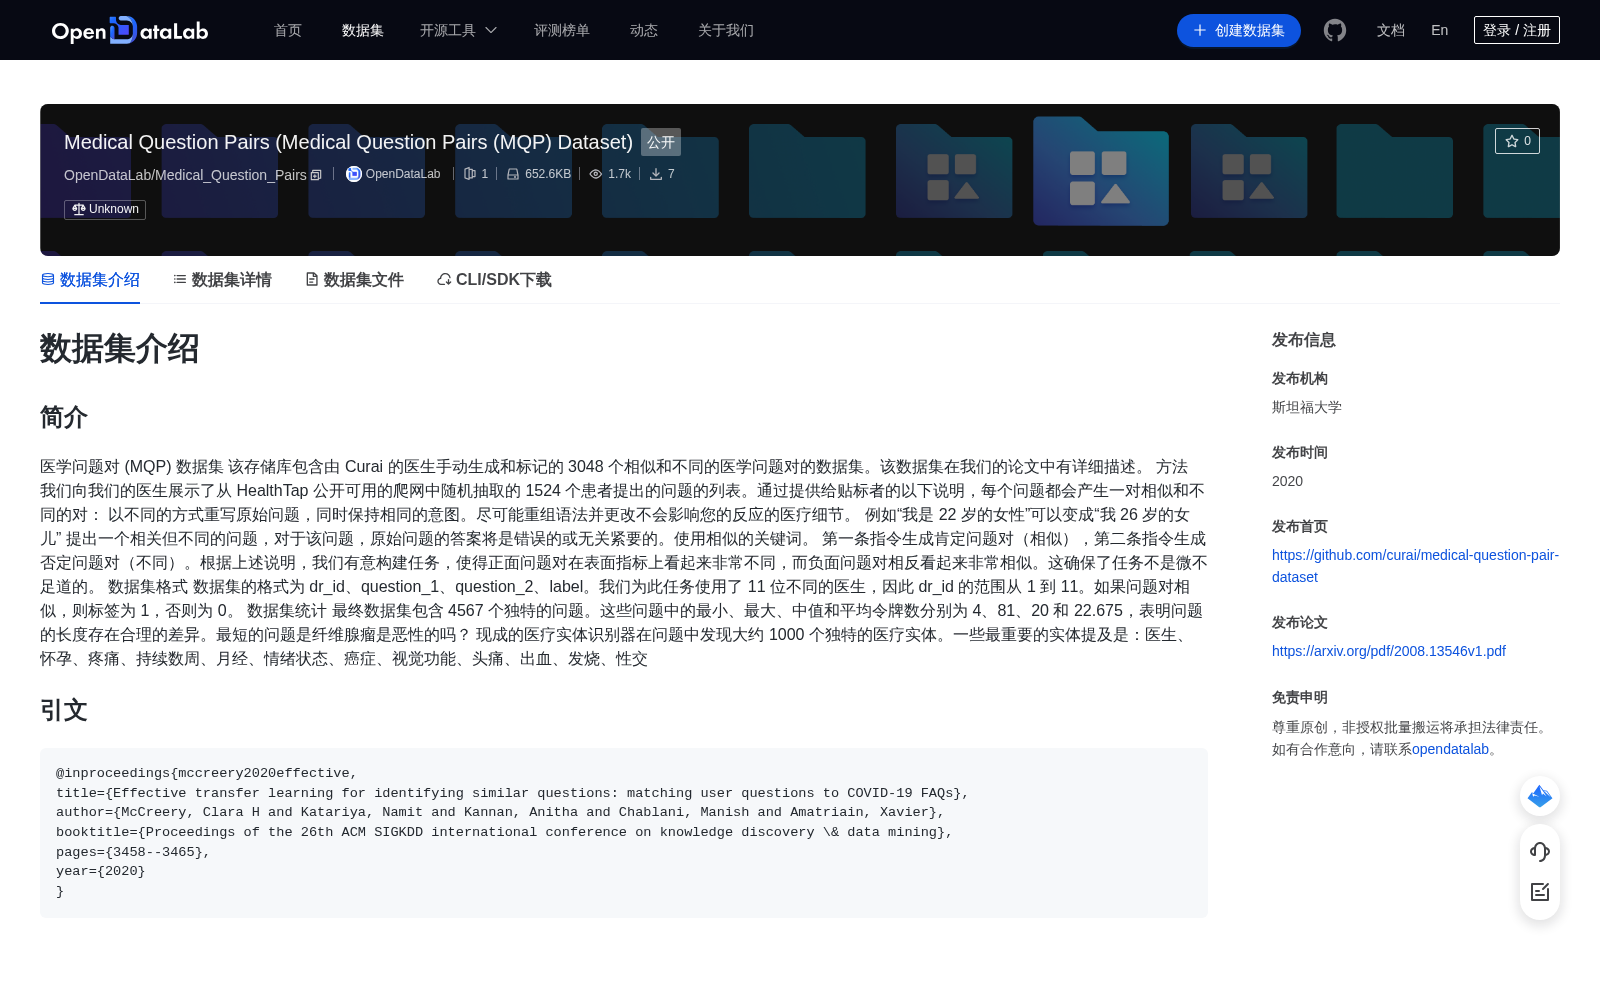Screen dimensions: 1600x1000
Task: Click the OpenDataLab/Medical_Question_Pairs path text
Action: (185, 175)
